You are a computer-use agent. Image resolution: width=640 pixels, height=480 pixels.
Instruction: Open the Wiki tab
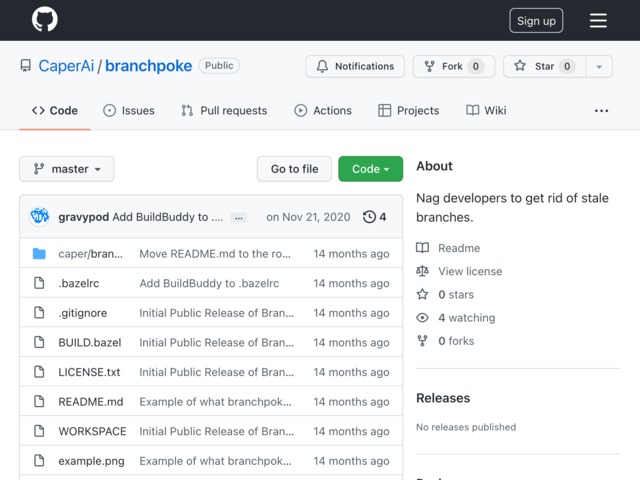click(486, 111)
